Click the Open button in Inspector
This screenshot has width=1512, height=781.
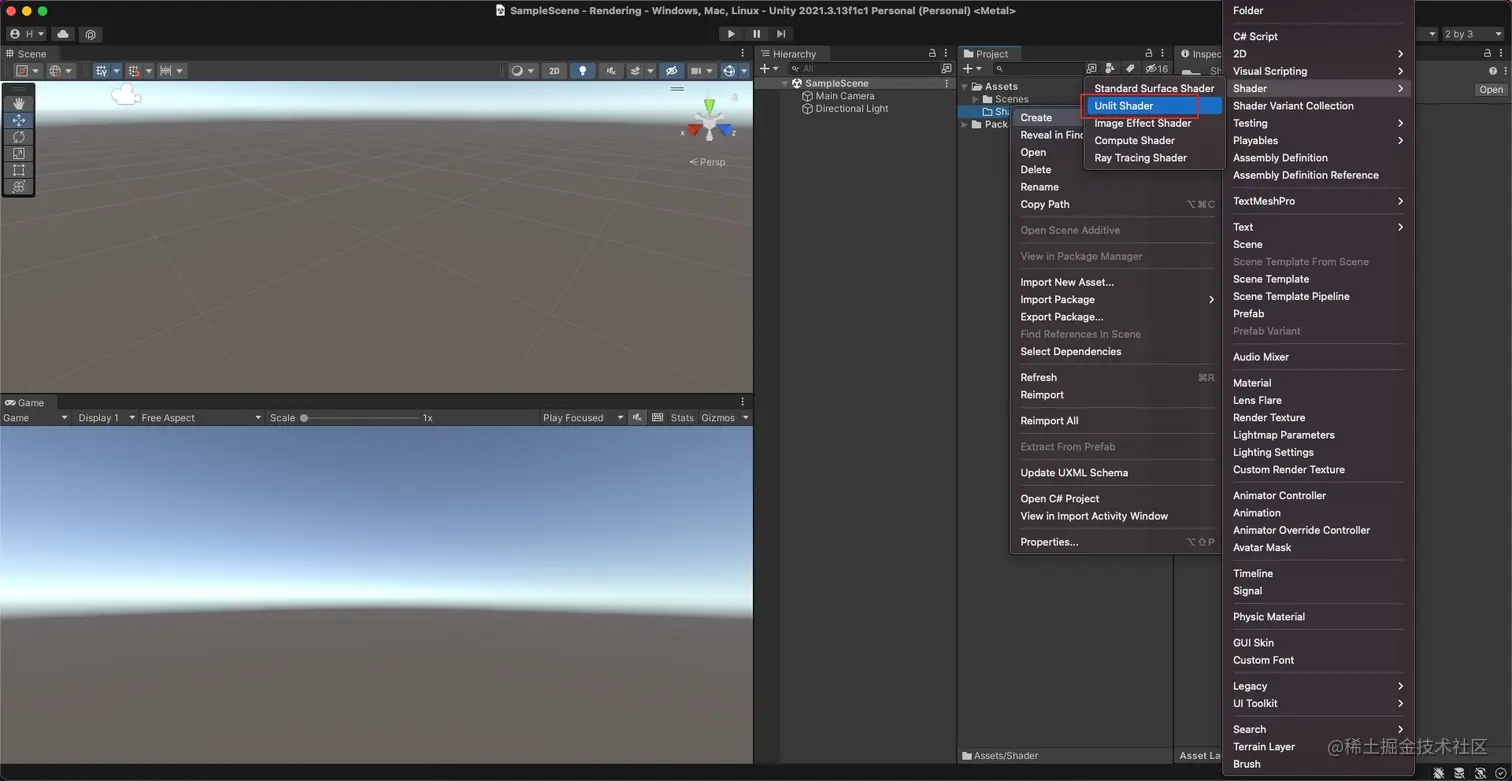click(x=1490, y=89)
